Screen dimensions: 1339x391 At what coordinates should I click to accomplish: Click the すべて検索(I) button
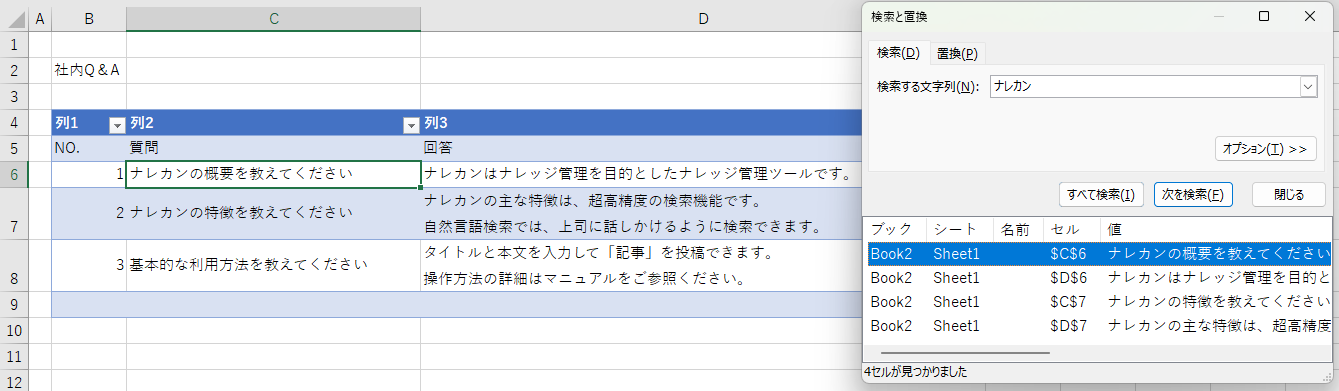(1100, 195)
